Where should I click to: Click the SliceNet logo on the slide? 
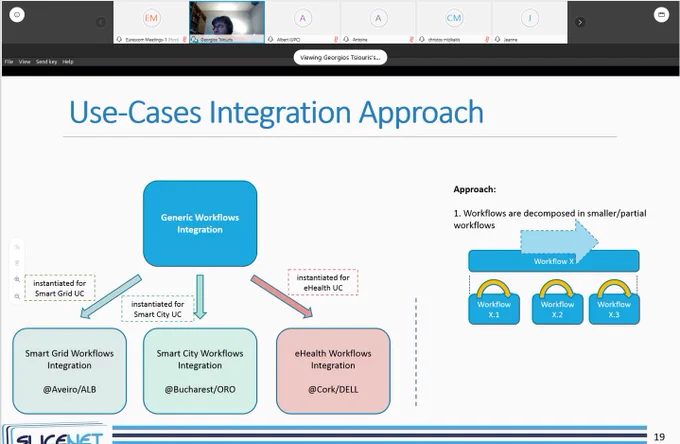(x=54, y=434)
